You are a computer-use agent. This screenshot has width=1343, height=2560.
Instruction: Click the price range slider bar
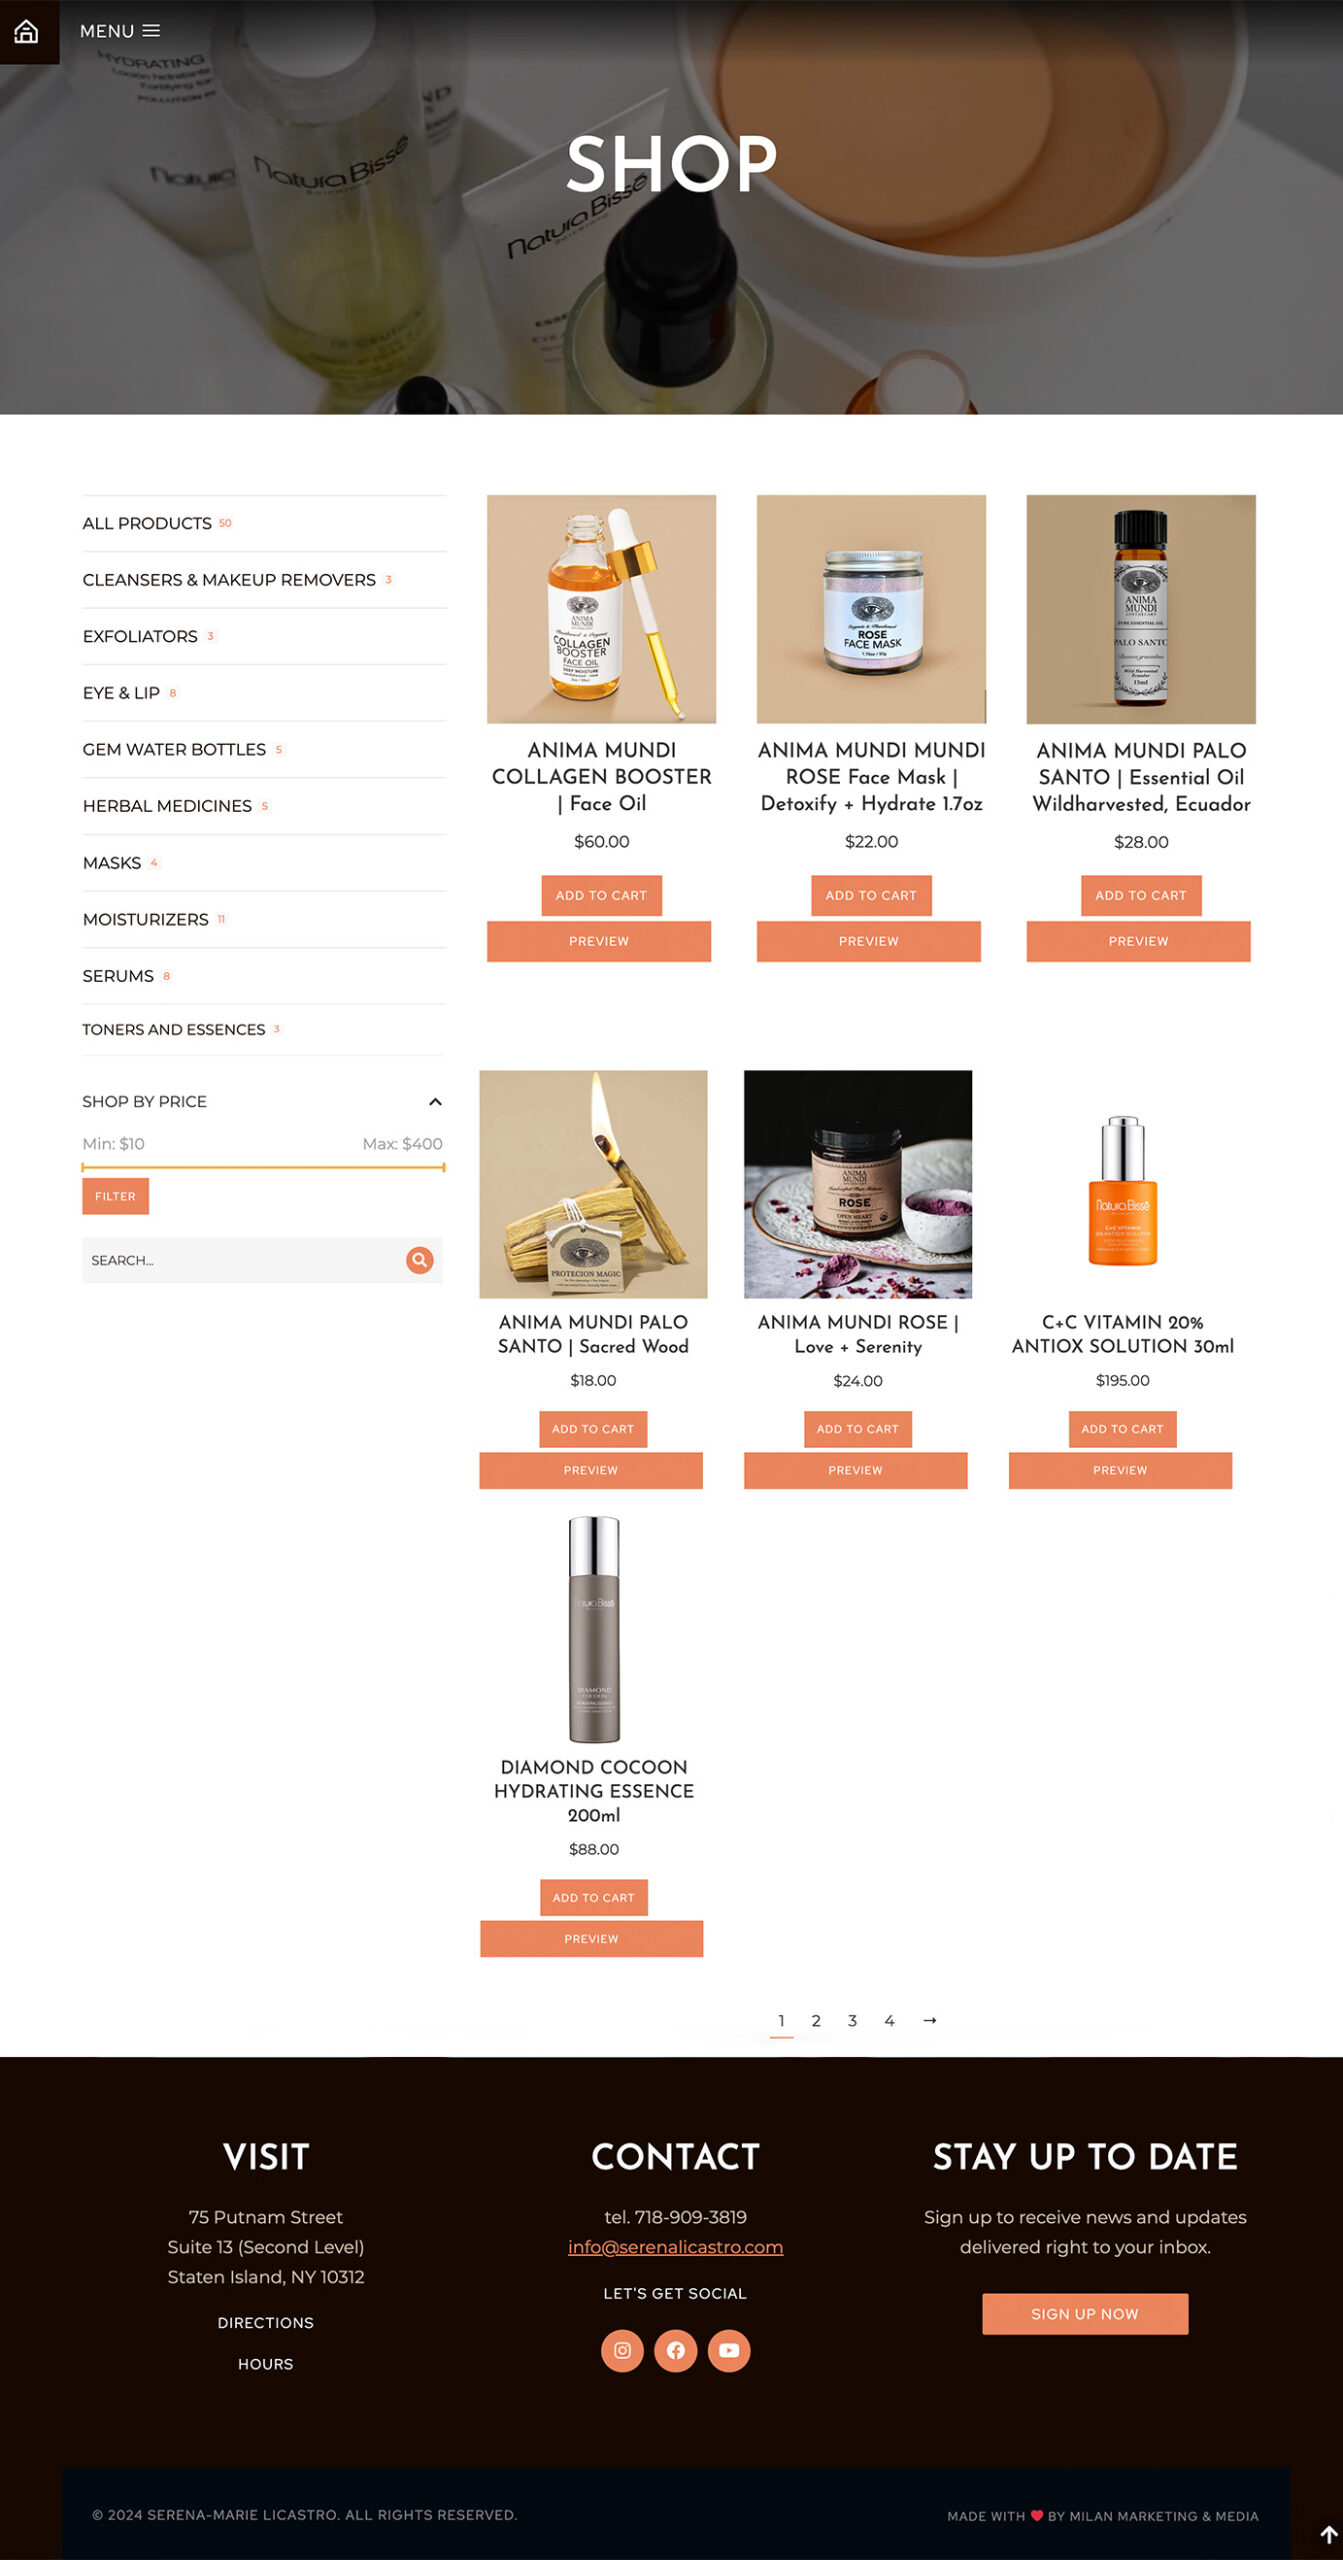click(x=263, y=1167)
